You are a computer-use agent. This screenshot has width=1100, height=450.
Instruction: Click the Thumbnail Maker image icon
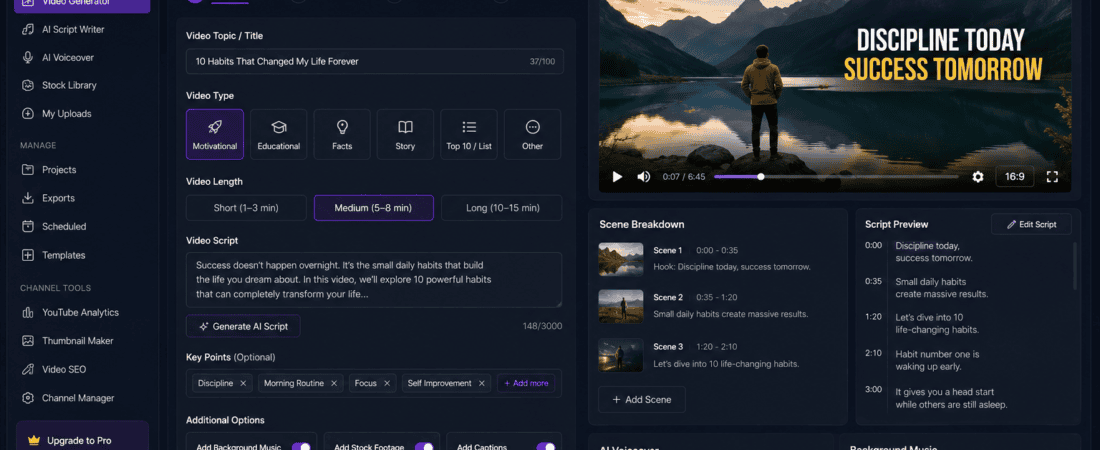(x=28, y=340)
